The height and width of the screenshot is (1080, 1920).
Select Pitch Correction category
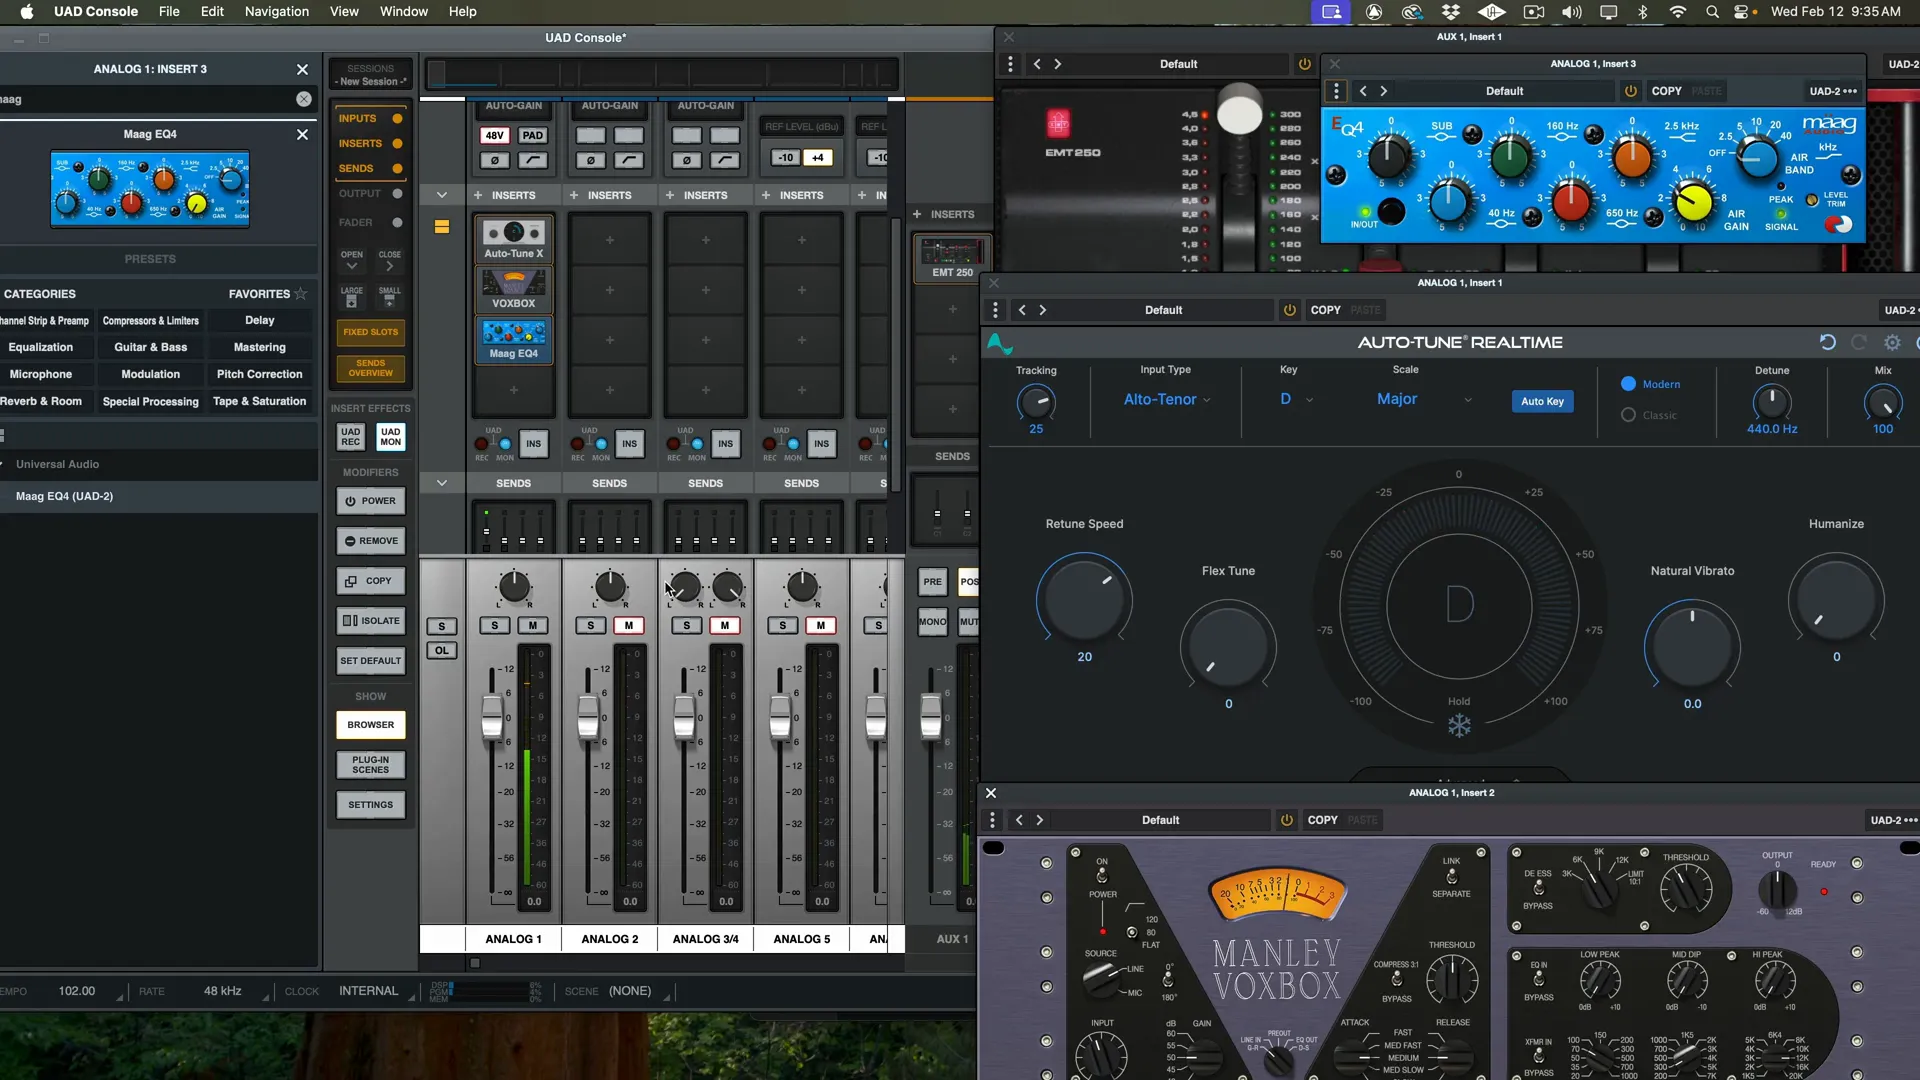[259, 374]
